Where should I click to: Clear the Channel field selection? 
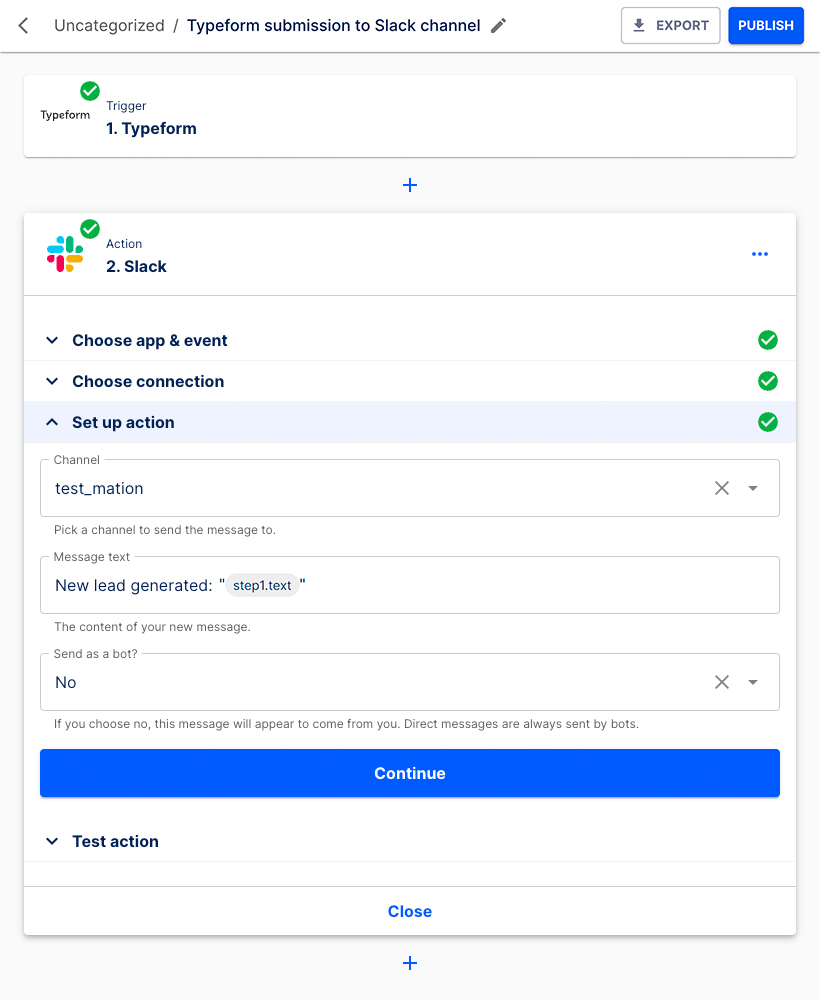(722, 488)
